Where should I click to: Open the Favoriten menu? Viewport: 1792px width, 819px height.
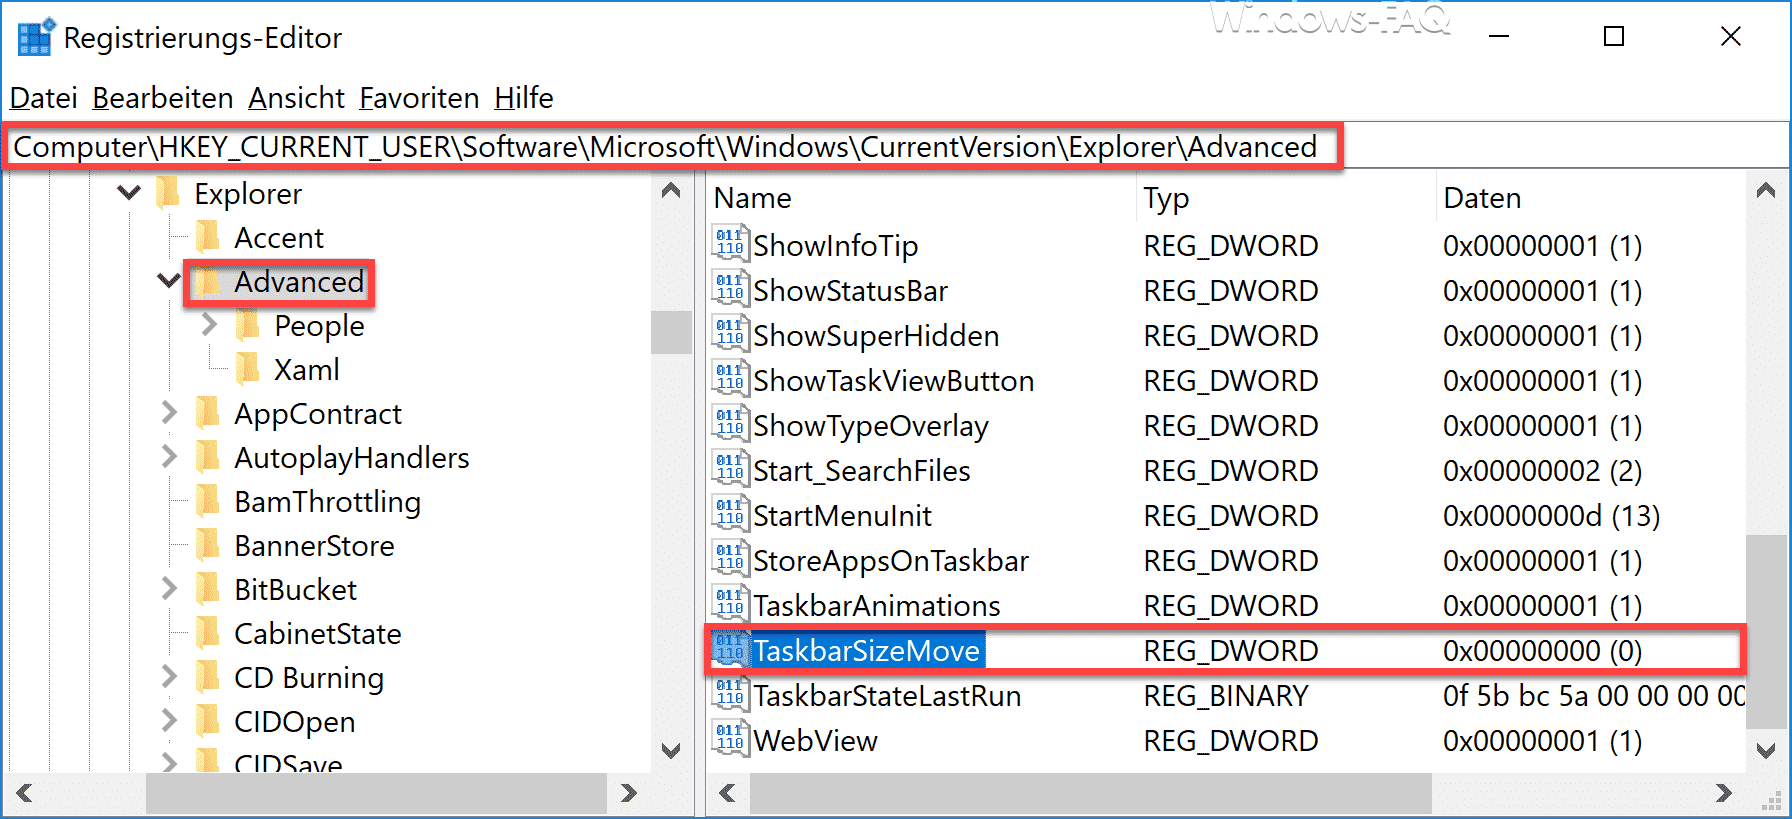click(419, 98)
